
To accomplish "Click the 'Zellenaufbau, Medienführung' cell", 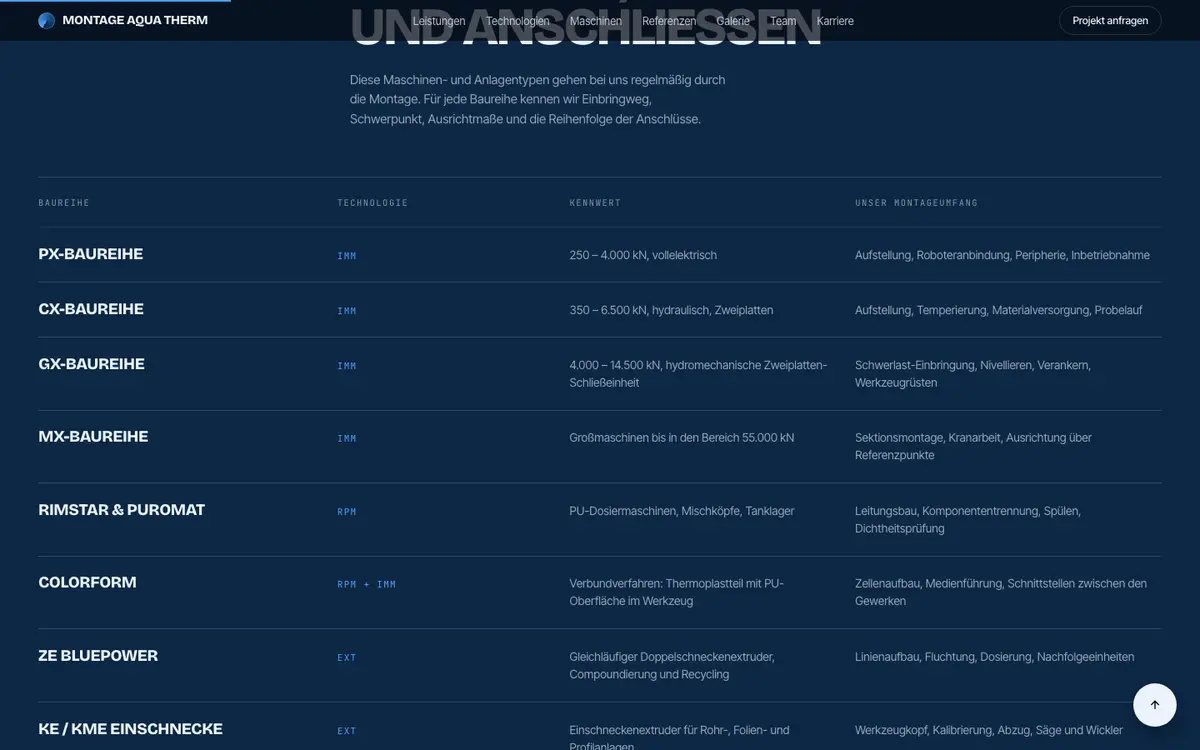I will click(1001, 592).
